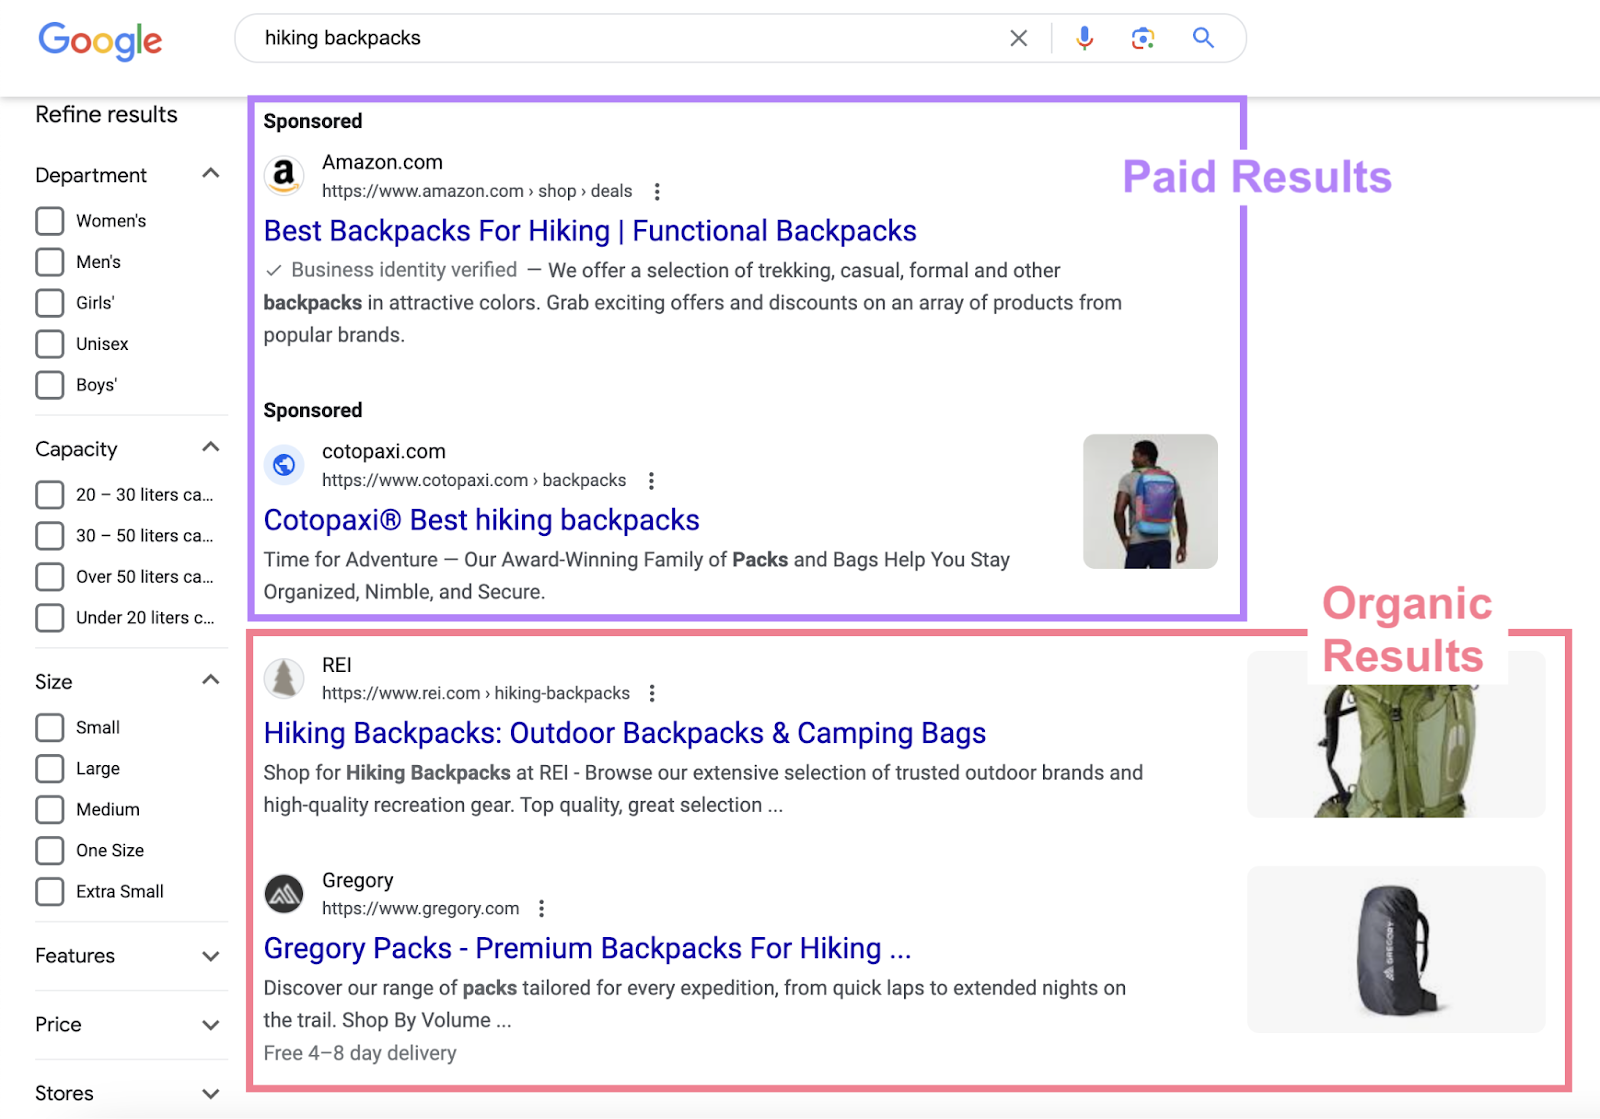Viewport: 1600px width, 1119px height.
Task: Tick the Extra Small size checkbox
Action: (50, 891)
